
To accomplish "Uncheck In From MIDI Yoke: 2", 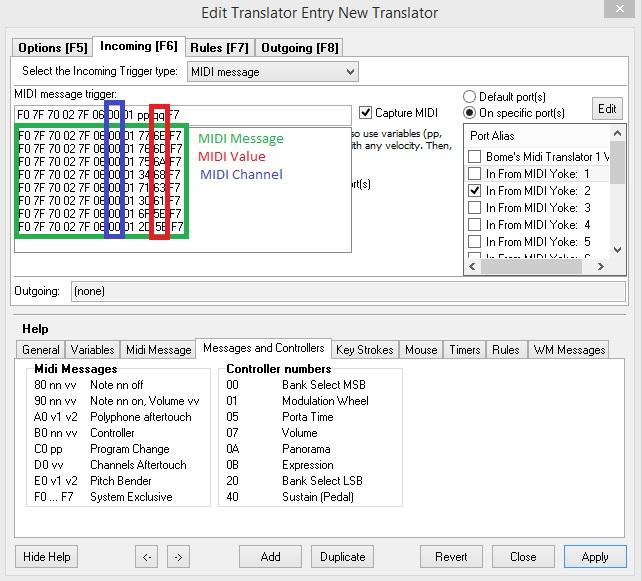I will pos(475,191).
